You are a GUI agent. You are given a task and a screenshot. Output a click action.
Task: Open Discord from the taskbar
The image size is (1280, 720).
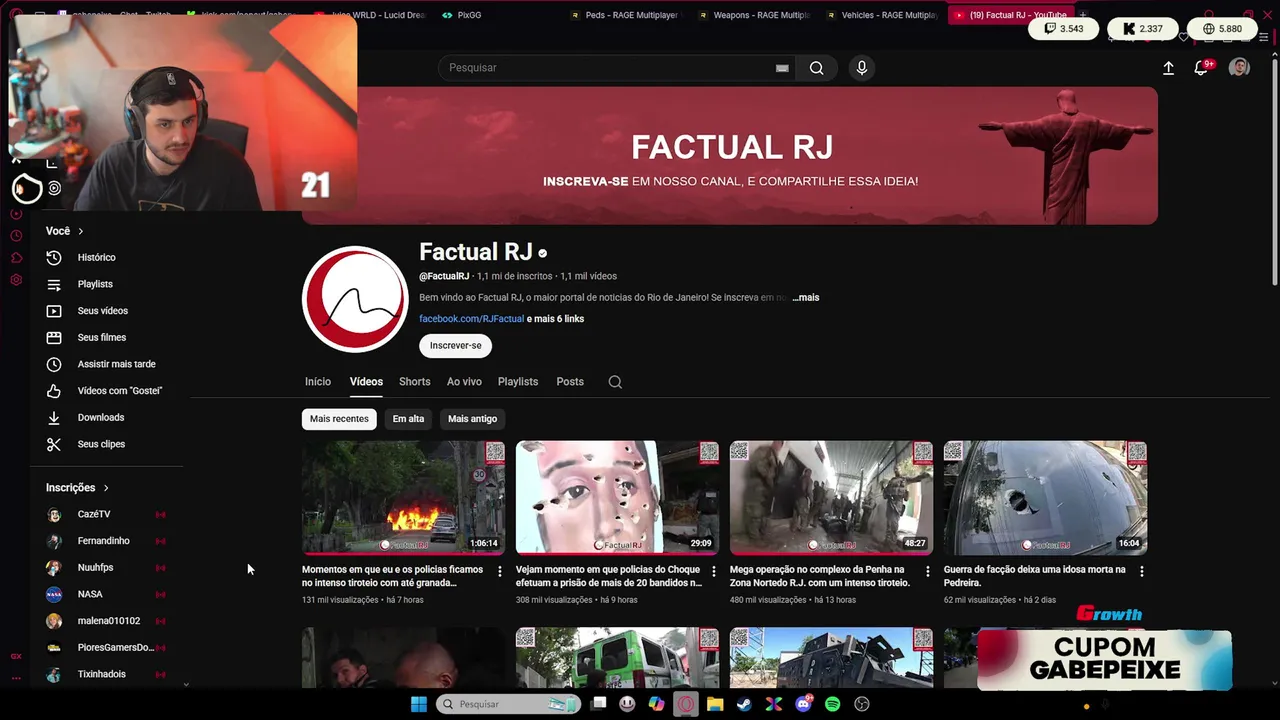[803, 704]
